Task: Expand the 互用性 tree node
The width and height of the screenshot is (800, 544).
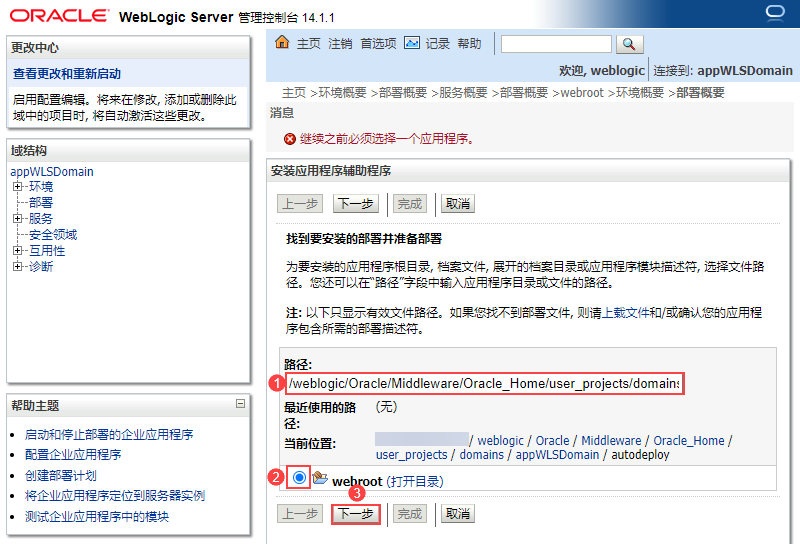Action: [17, 251]
